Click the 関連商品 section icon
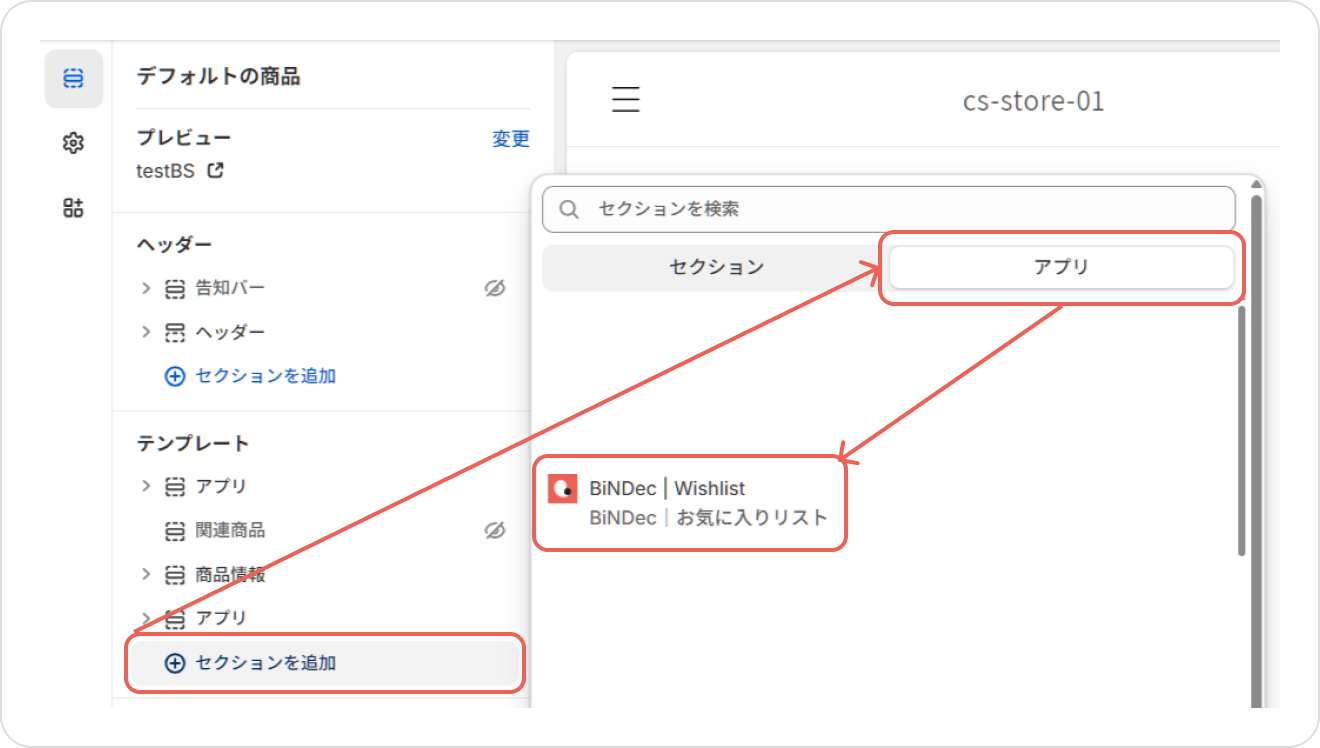Screen dimensions: 1320x748 point(175,531)
